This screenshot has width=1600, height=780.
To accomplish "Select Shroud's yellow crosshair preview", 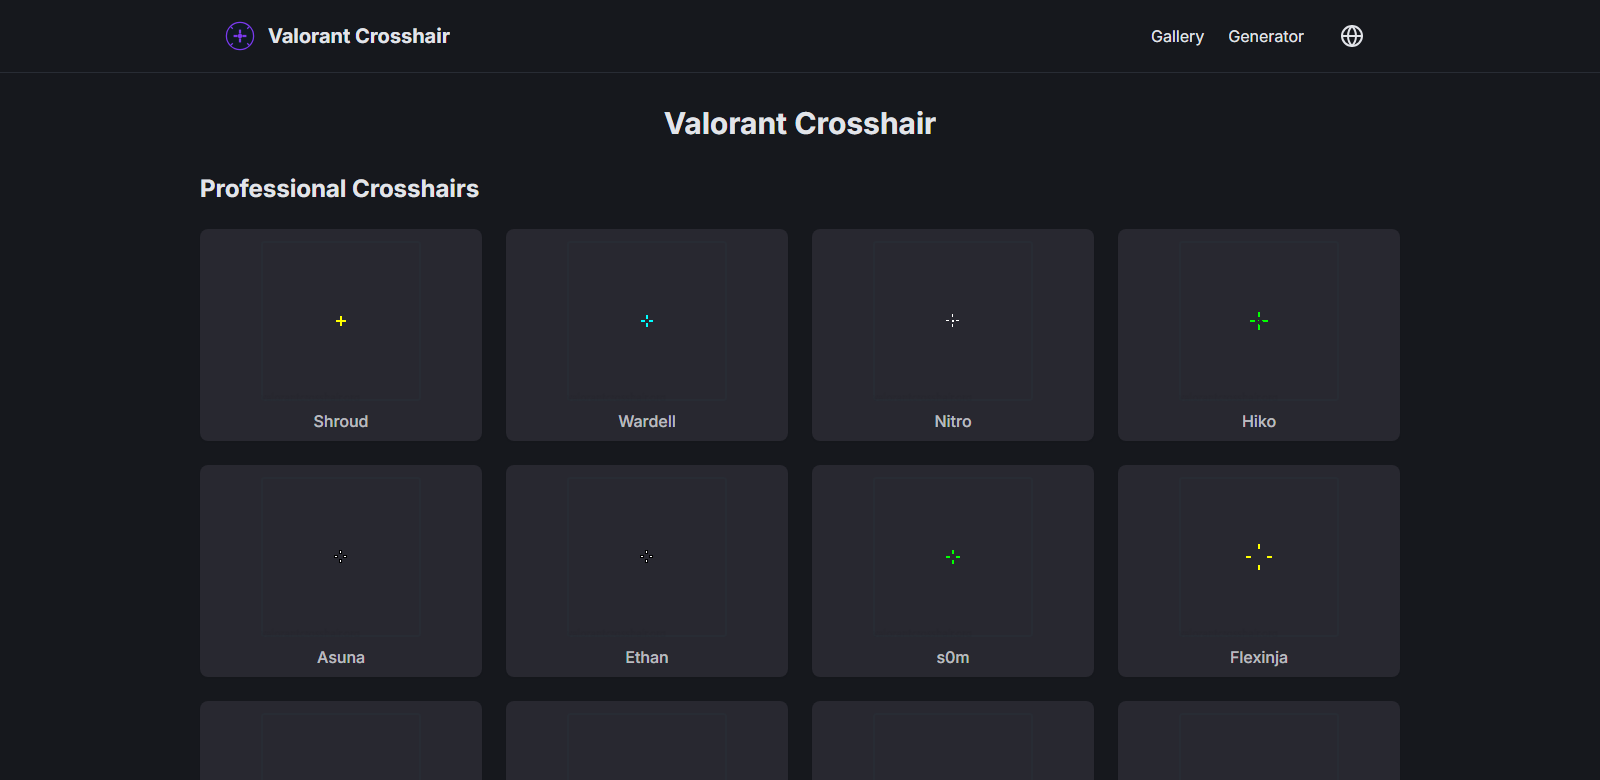I will 341,321.
